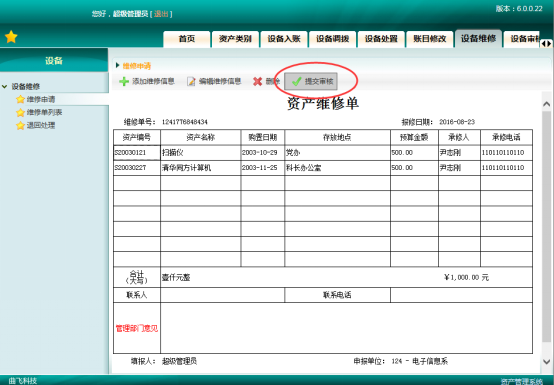Click purchase date 2003-11-25 cell
This screenshot has height=385, width=554.
(263, 168)
